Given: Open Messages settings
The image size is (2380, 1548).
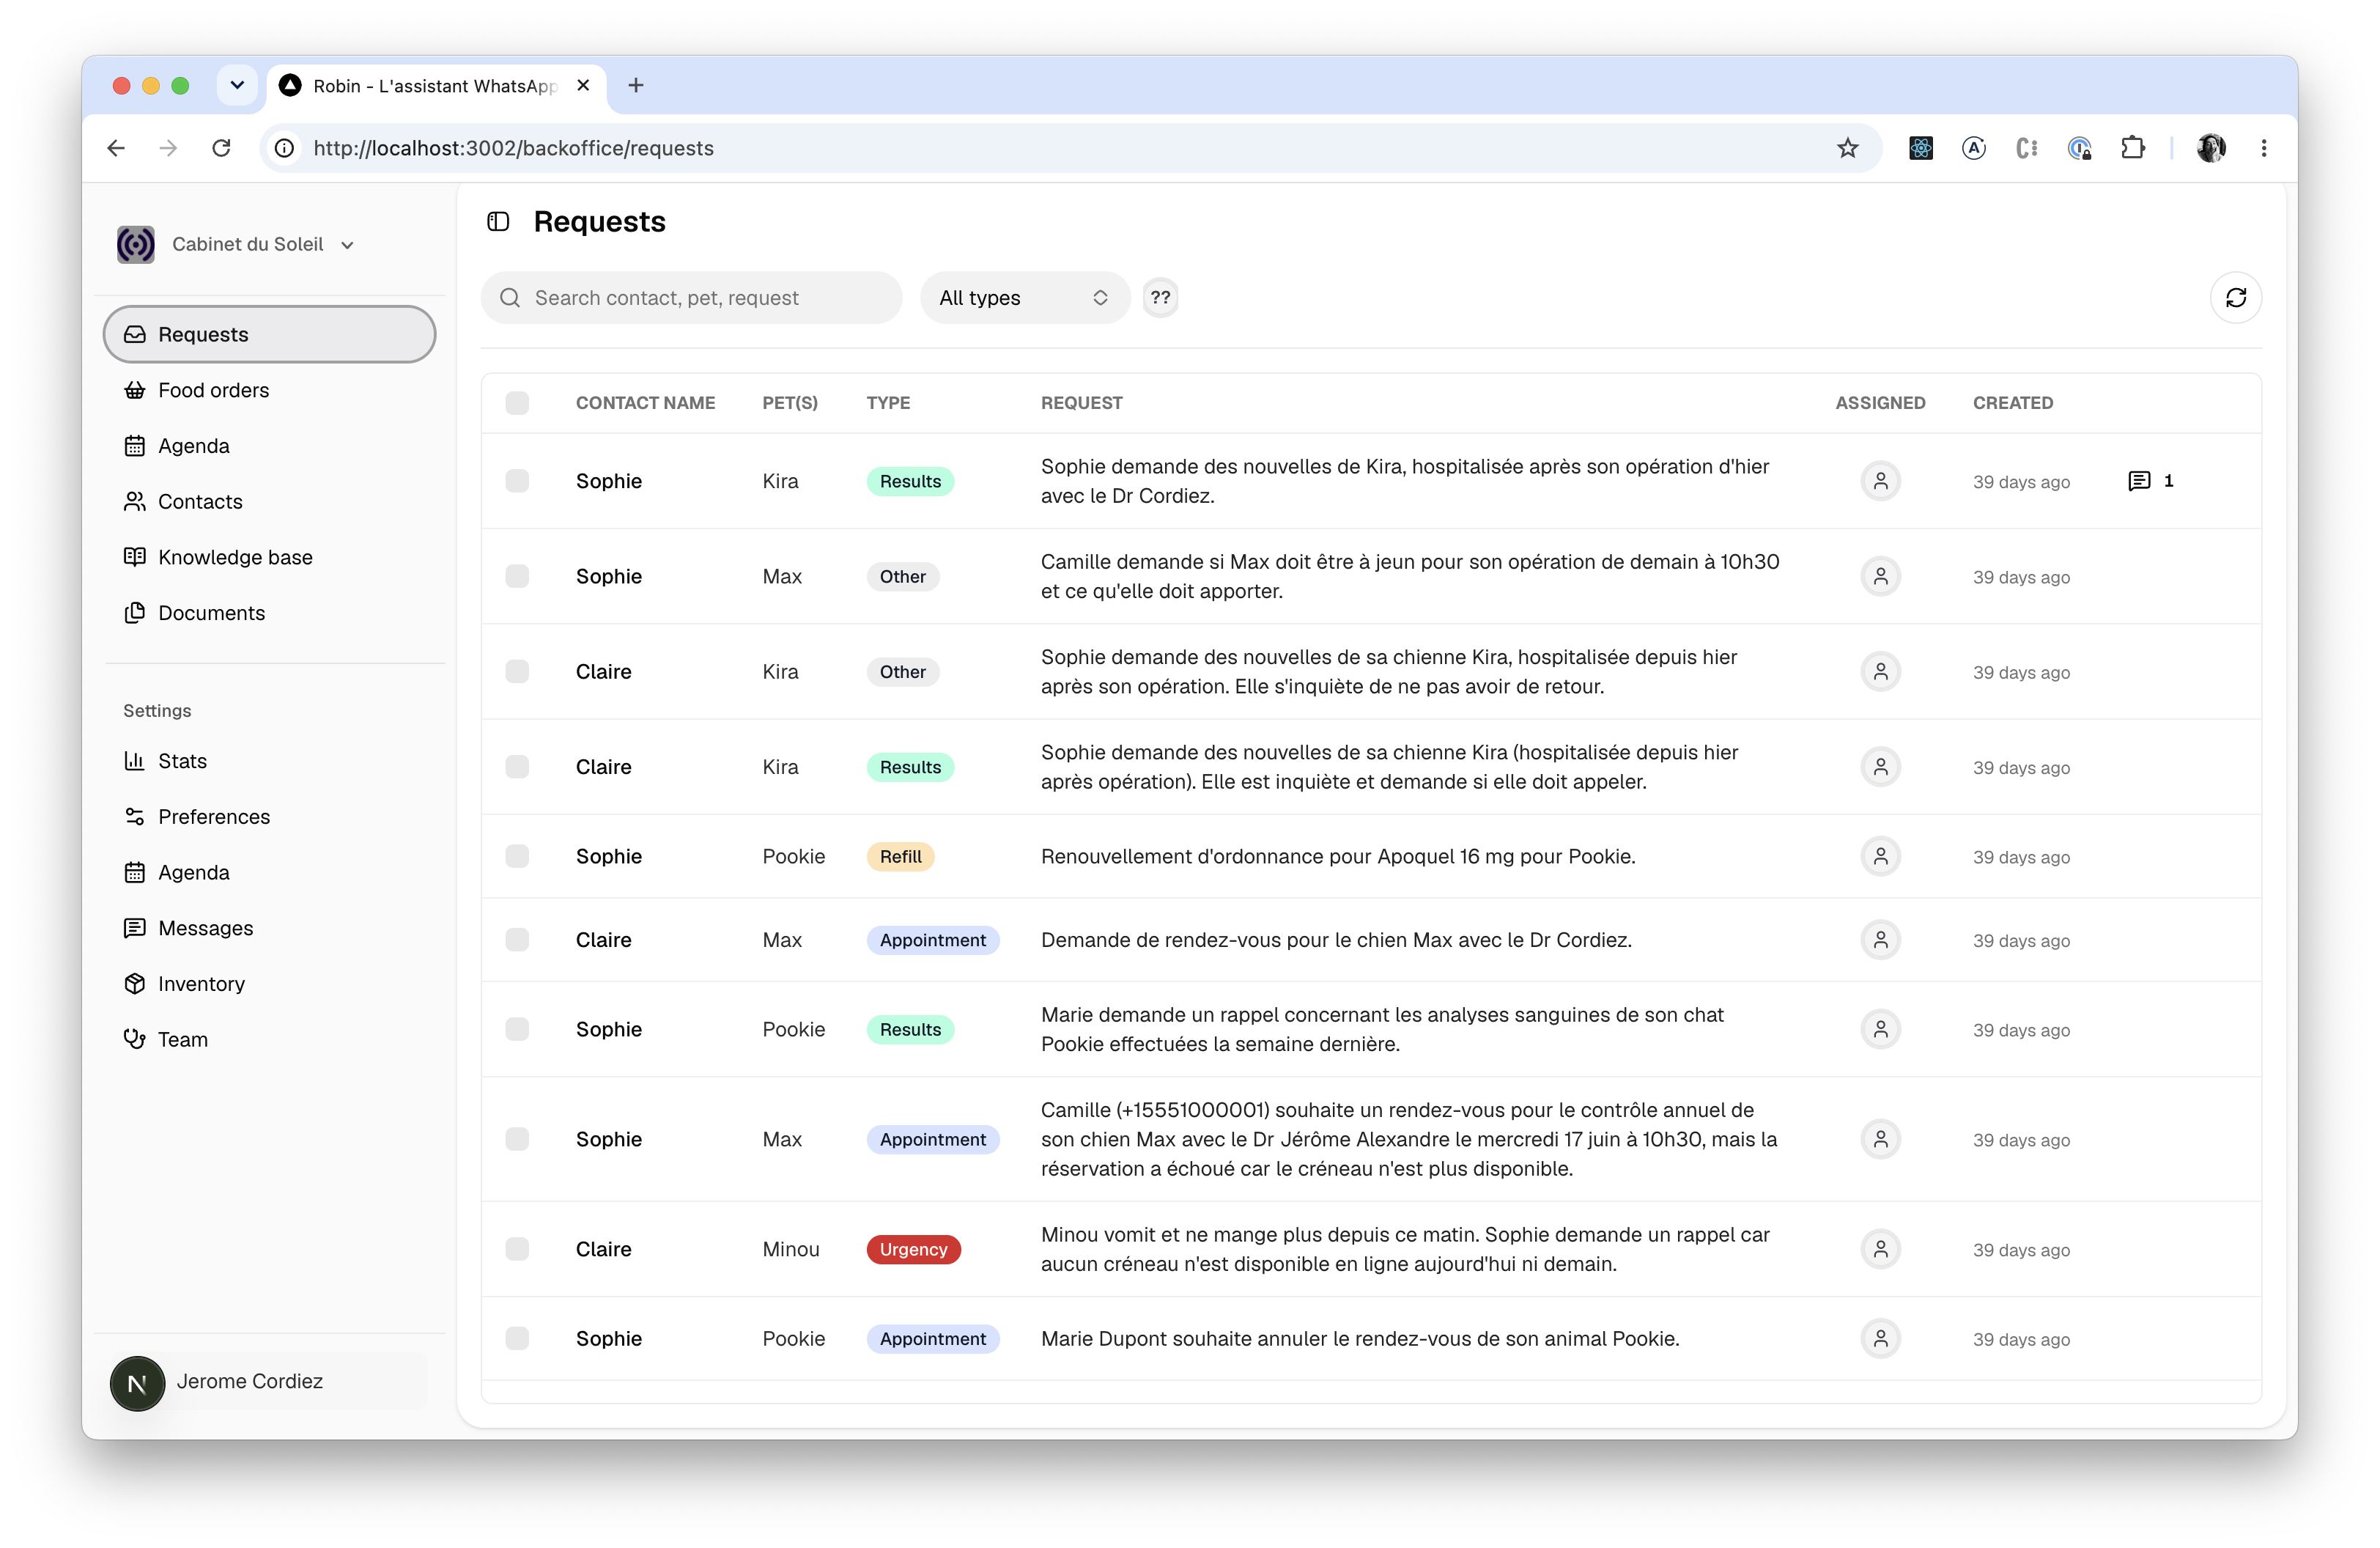Looking at the screenshot, I should click(x=269, y=928).
